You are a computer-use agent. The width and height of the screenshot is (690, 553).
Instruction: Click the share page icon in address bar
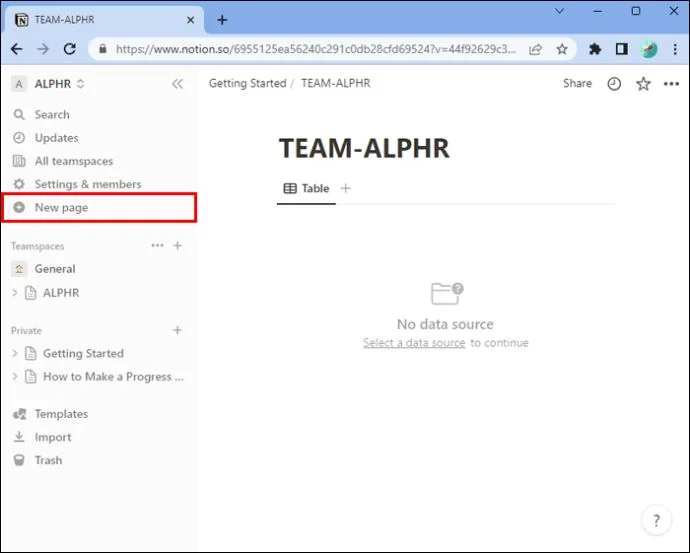point(536,49)
